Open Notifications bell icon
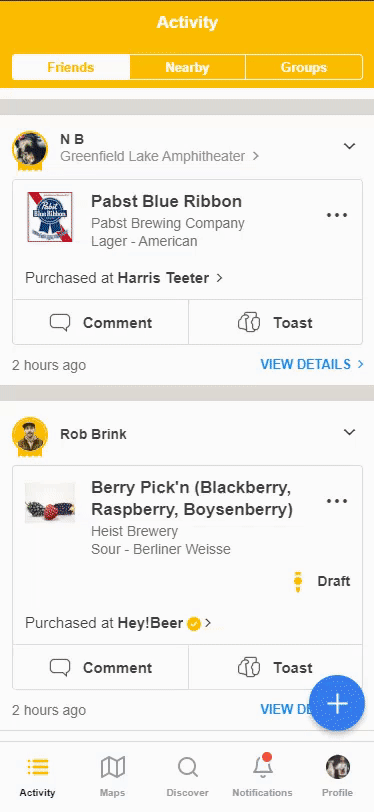The image size is (374, 812). click(x=263, y=765)
